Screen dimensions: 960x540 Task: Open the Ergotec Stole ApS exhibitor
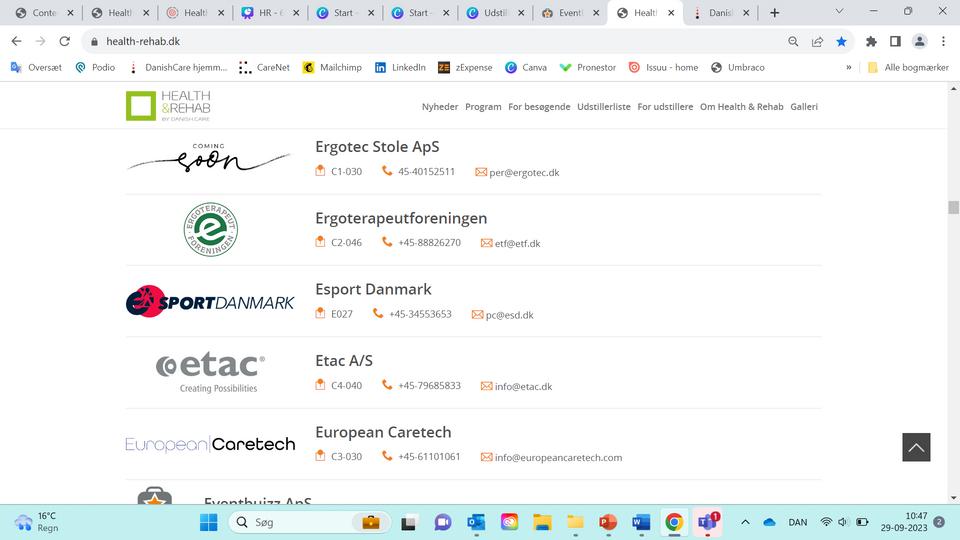click(377, 147)
